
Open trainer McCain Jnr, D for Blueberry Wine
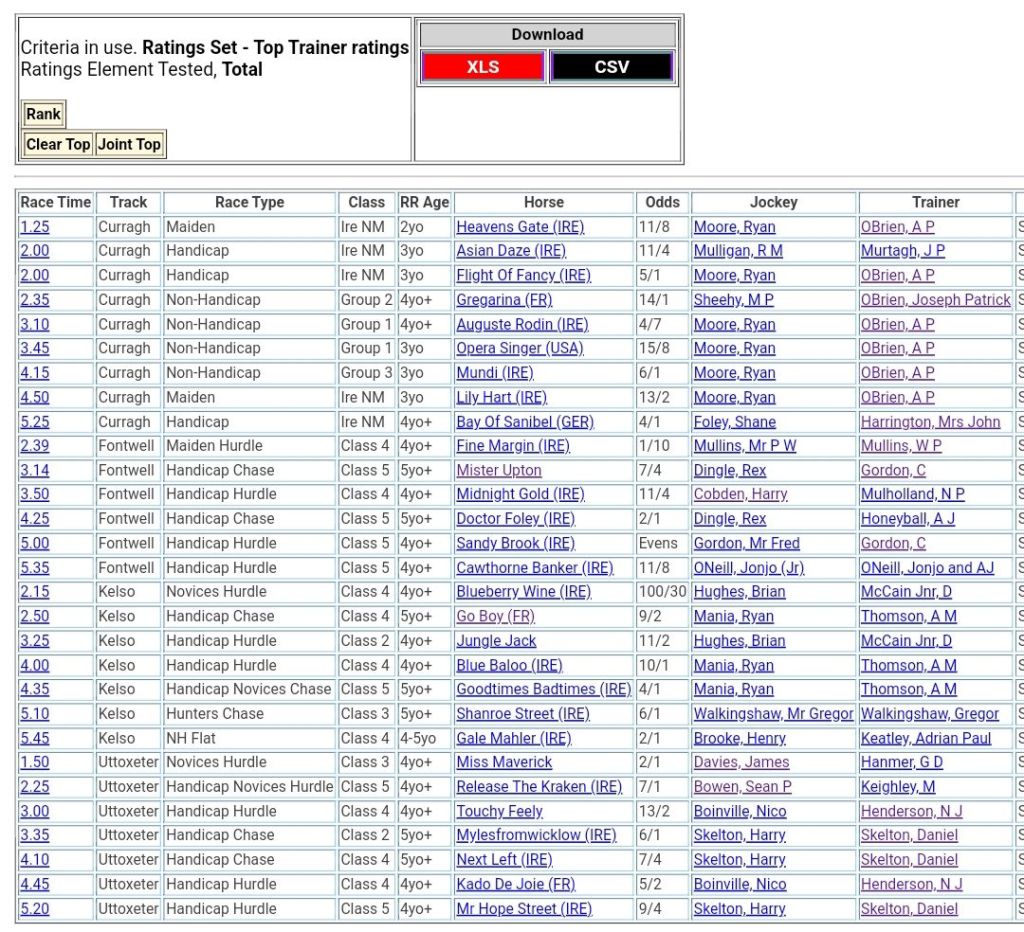pyautogui.click(x=906, y=592)
